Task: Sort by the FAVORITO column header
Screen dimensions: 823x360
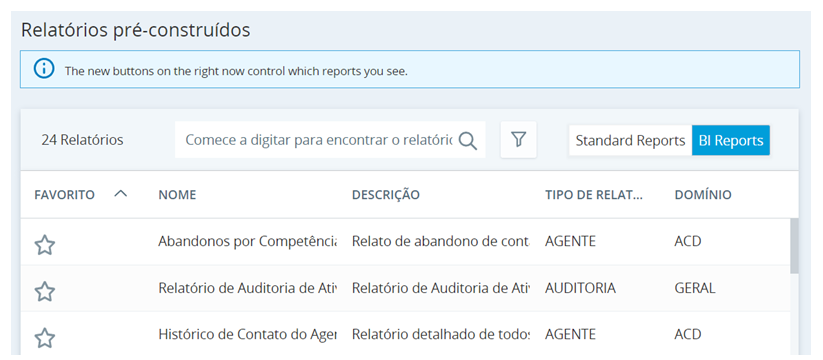Action: tap(65, 195)
